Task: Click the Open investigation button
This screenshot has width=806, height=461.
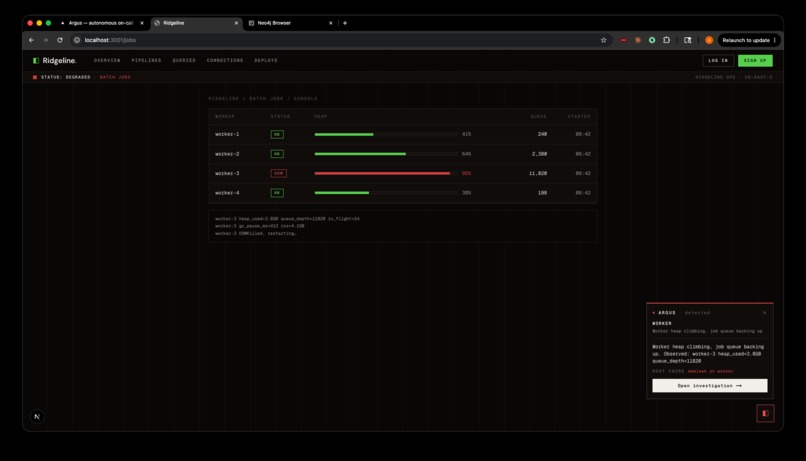Action: click(710, 385)
